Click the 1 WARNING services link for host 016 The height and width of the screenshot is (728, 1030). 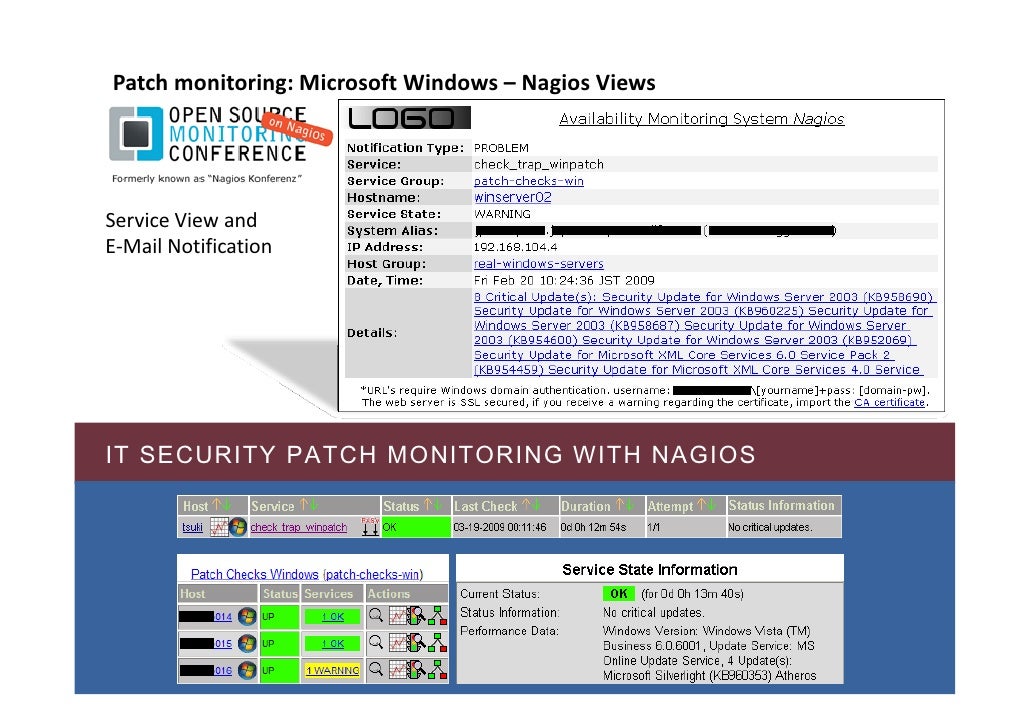click(332, 670)
